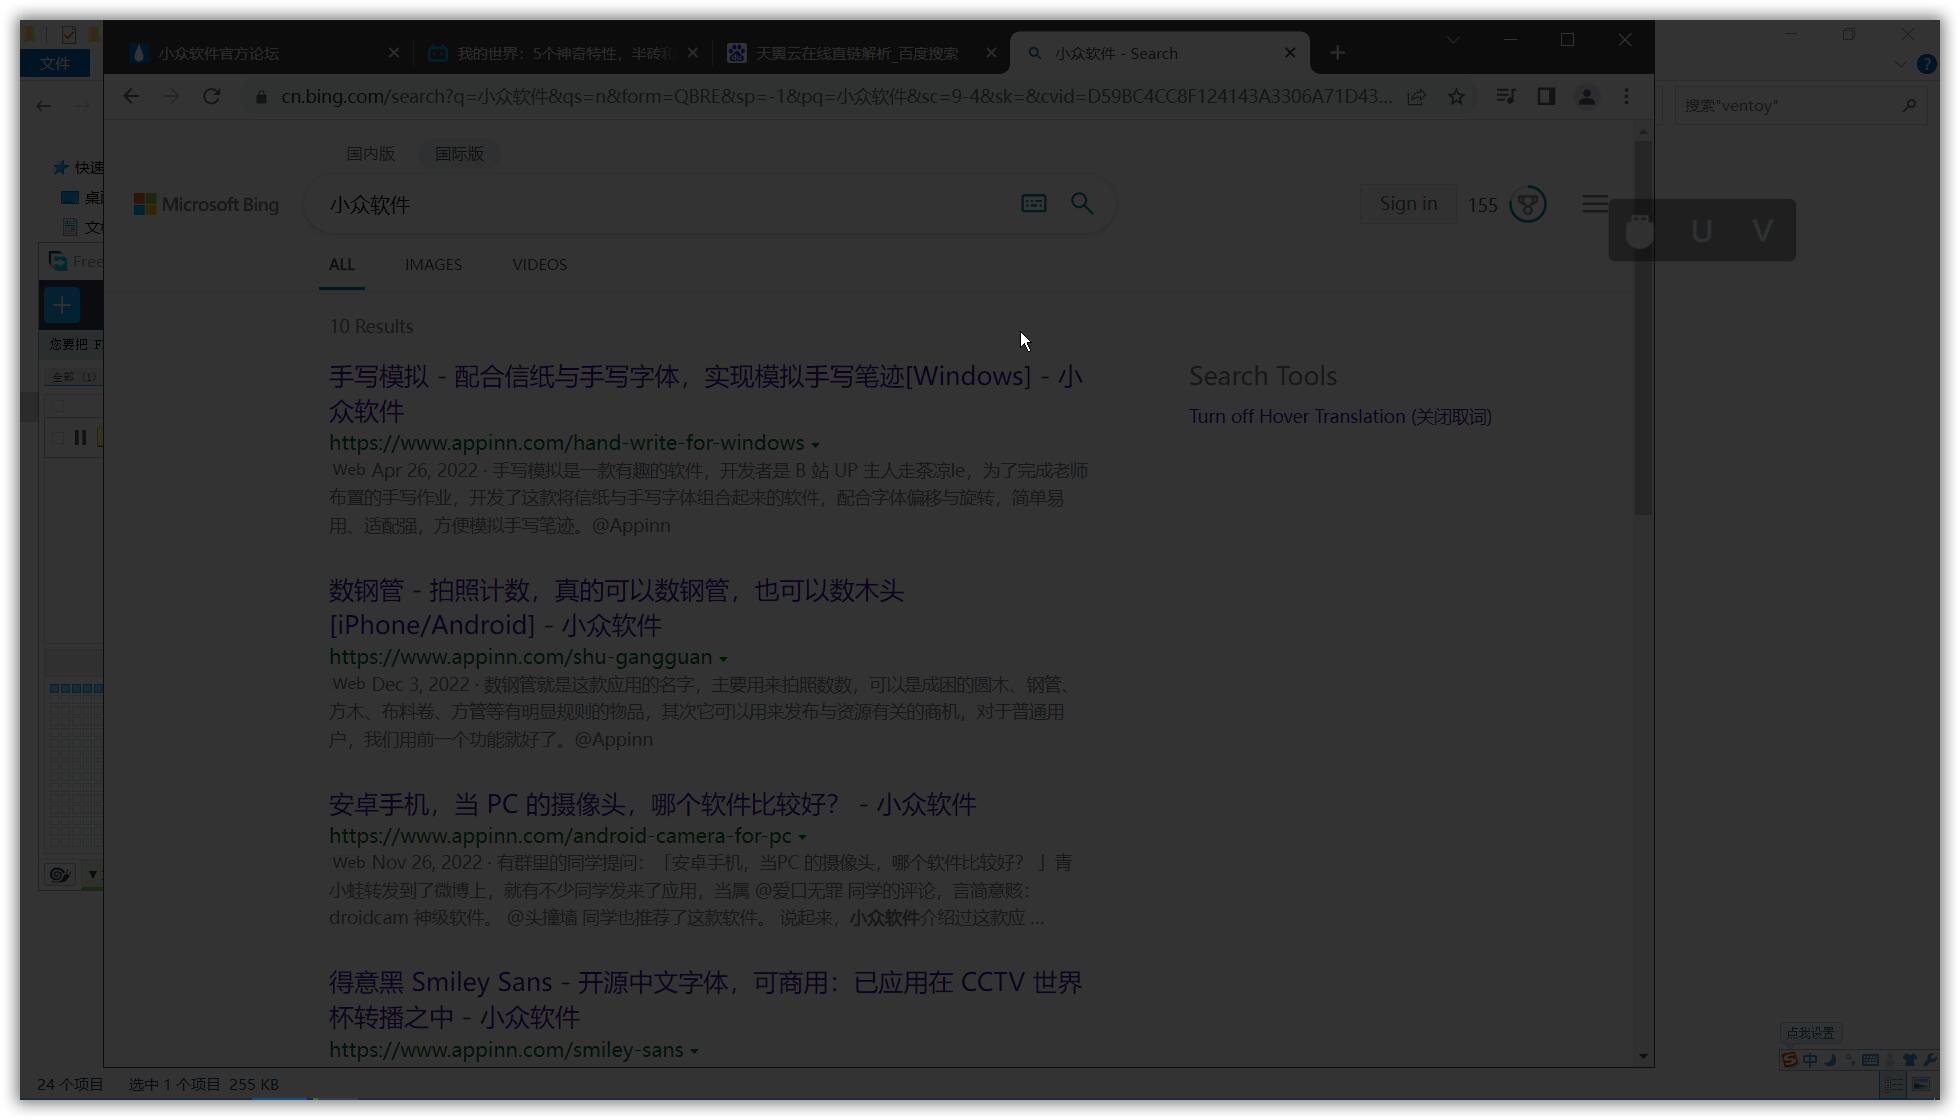Expand dropdown arrow beside hand-write-for-windows URL
1960x1120 pixels.
pos(815,445)
